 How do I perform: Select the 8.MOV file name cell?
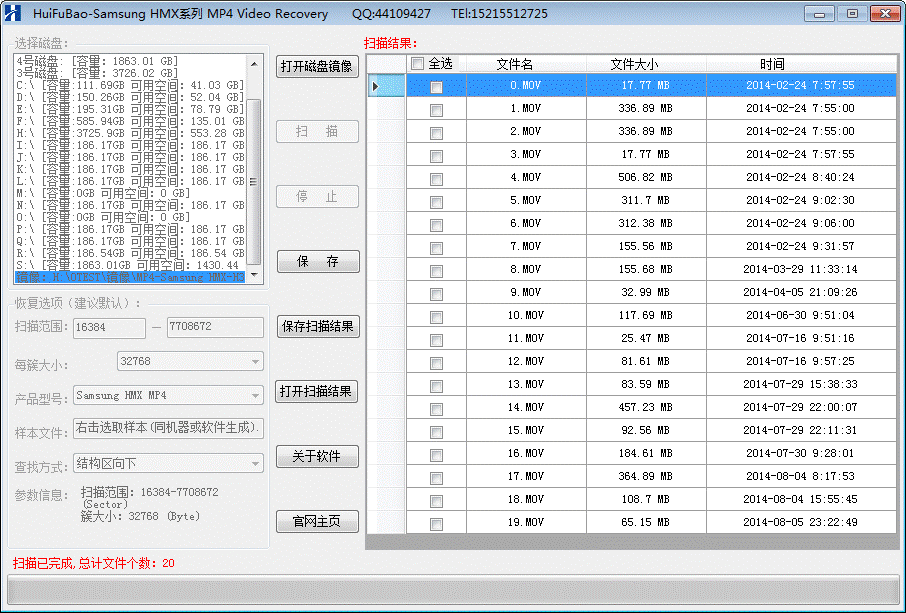coord(526,269)
